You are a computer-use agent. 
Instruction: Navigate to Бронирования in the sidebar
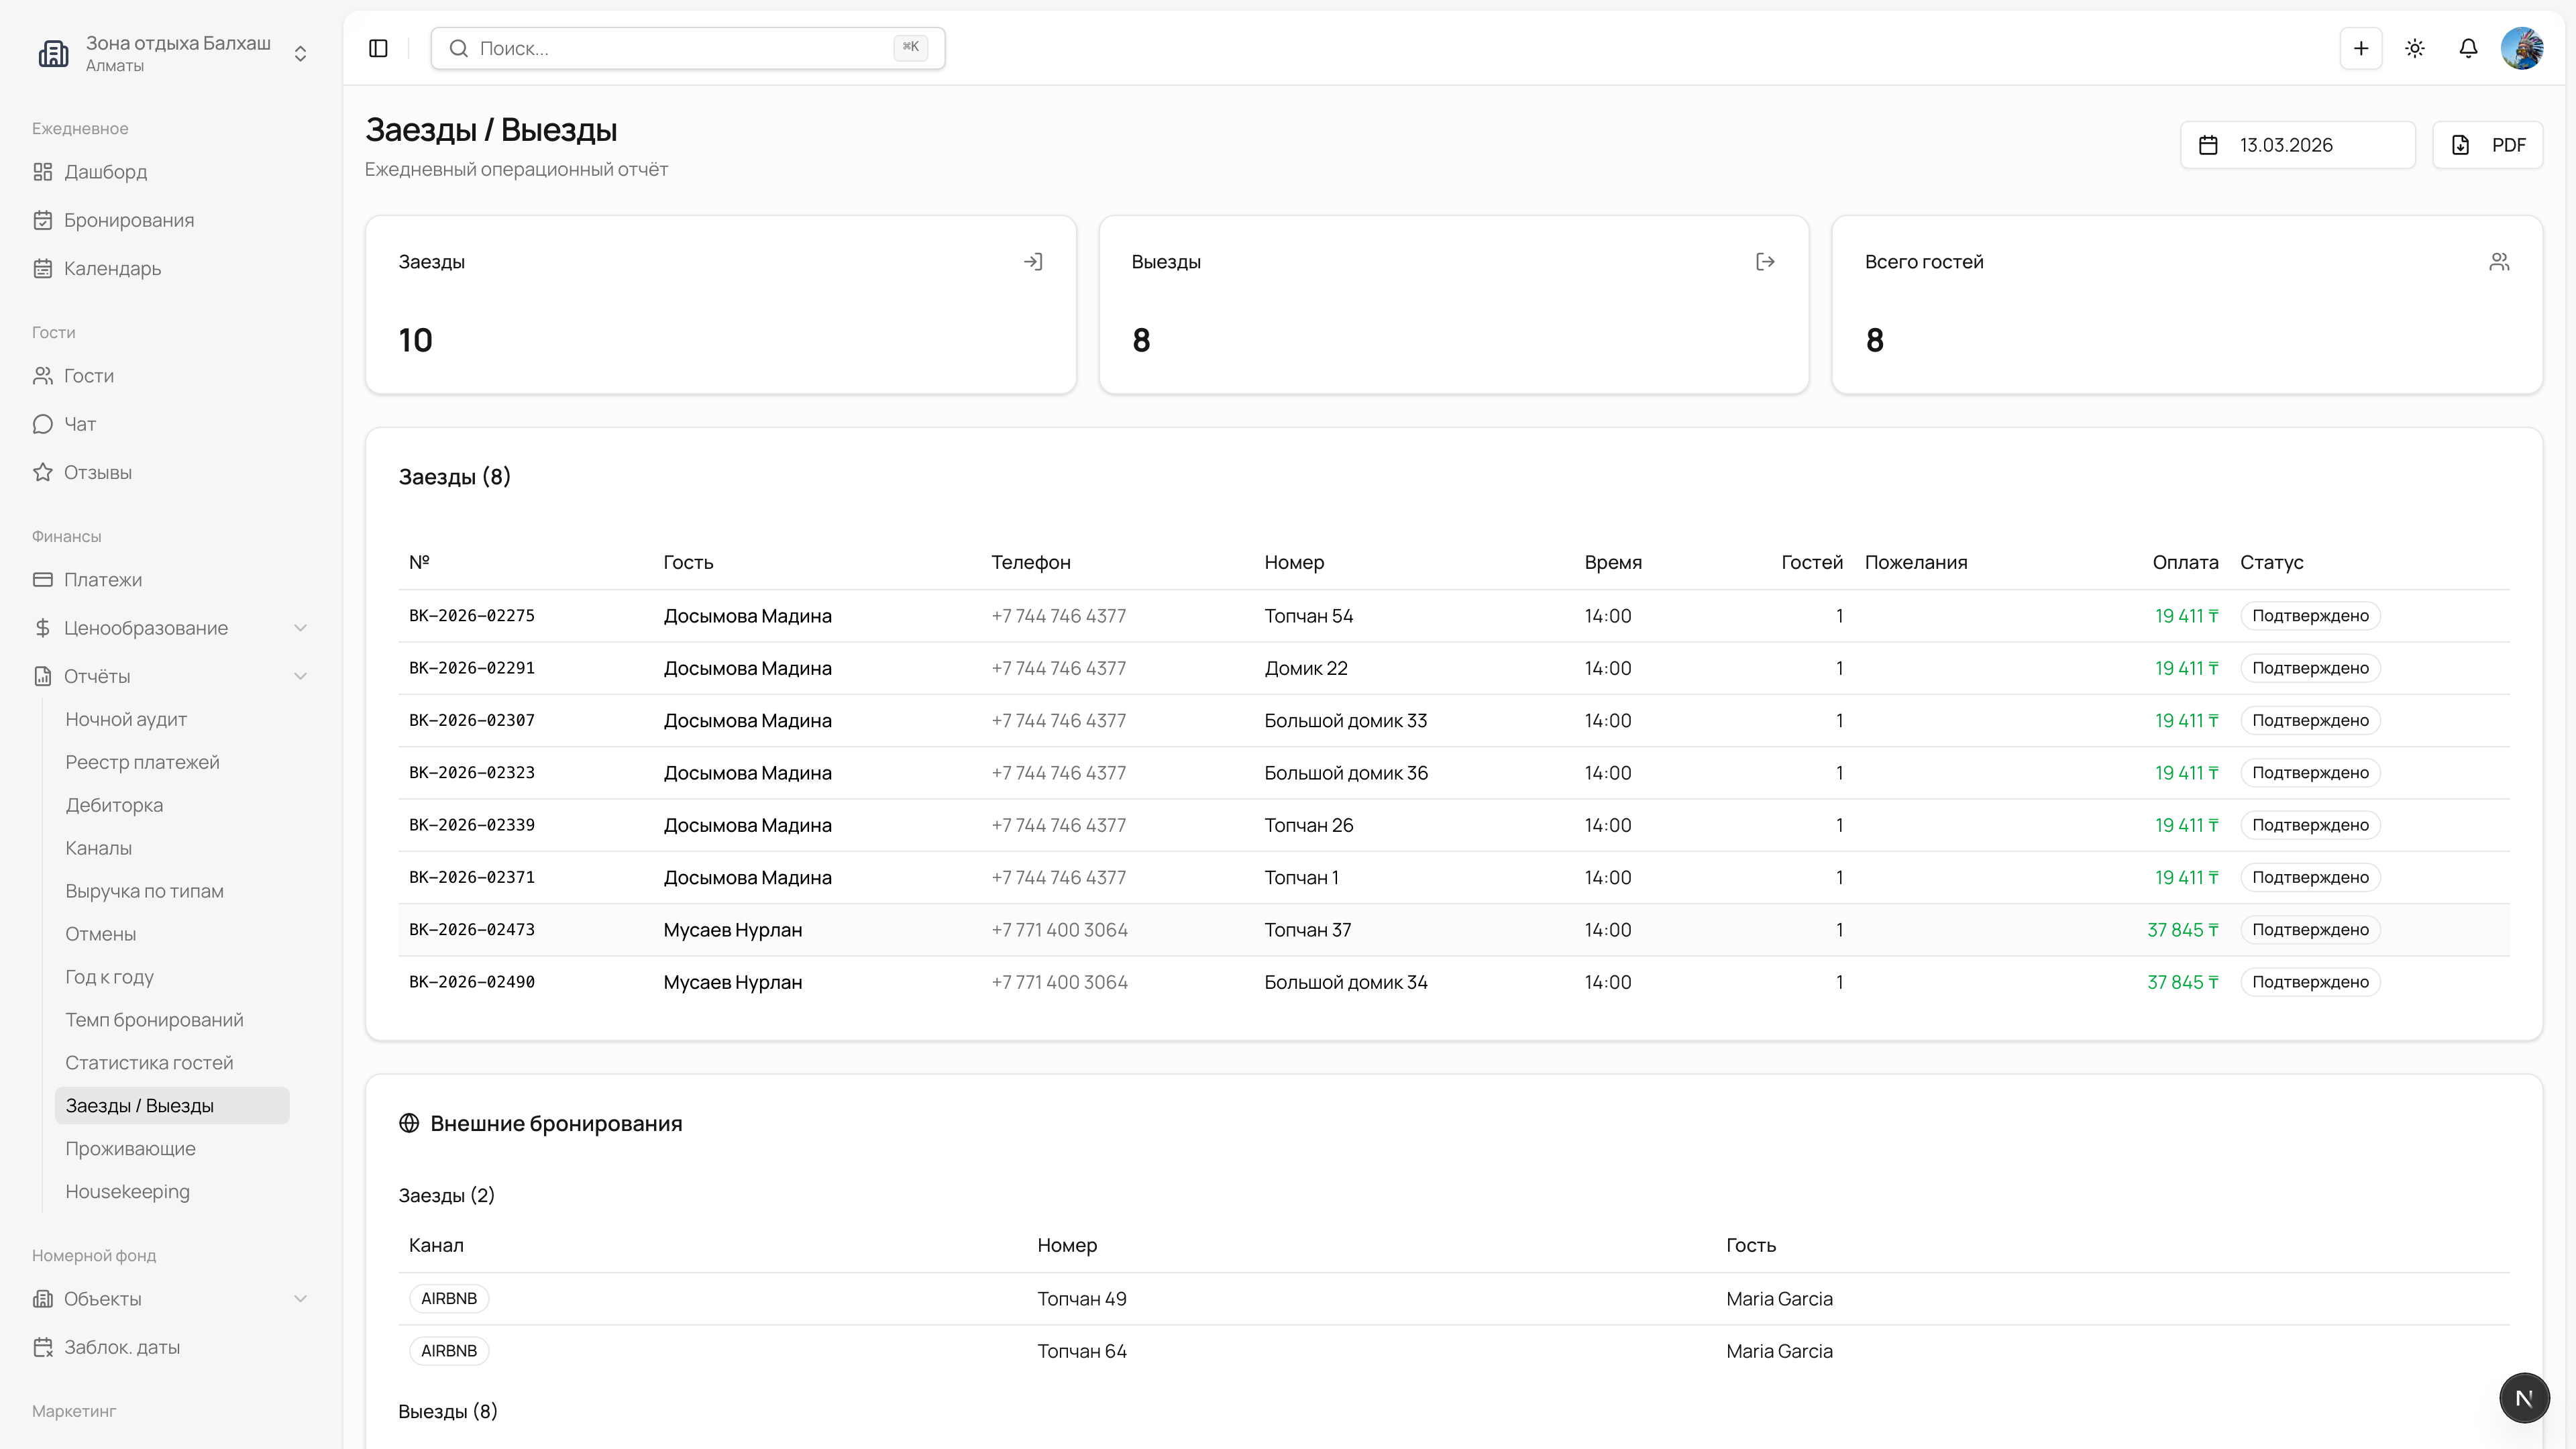pyautogui.click(x=129, y=220)
